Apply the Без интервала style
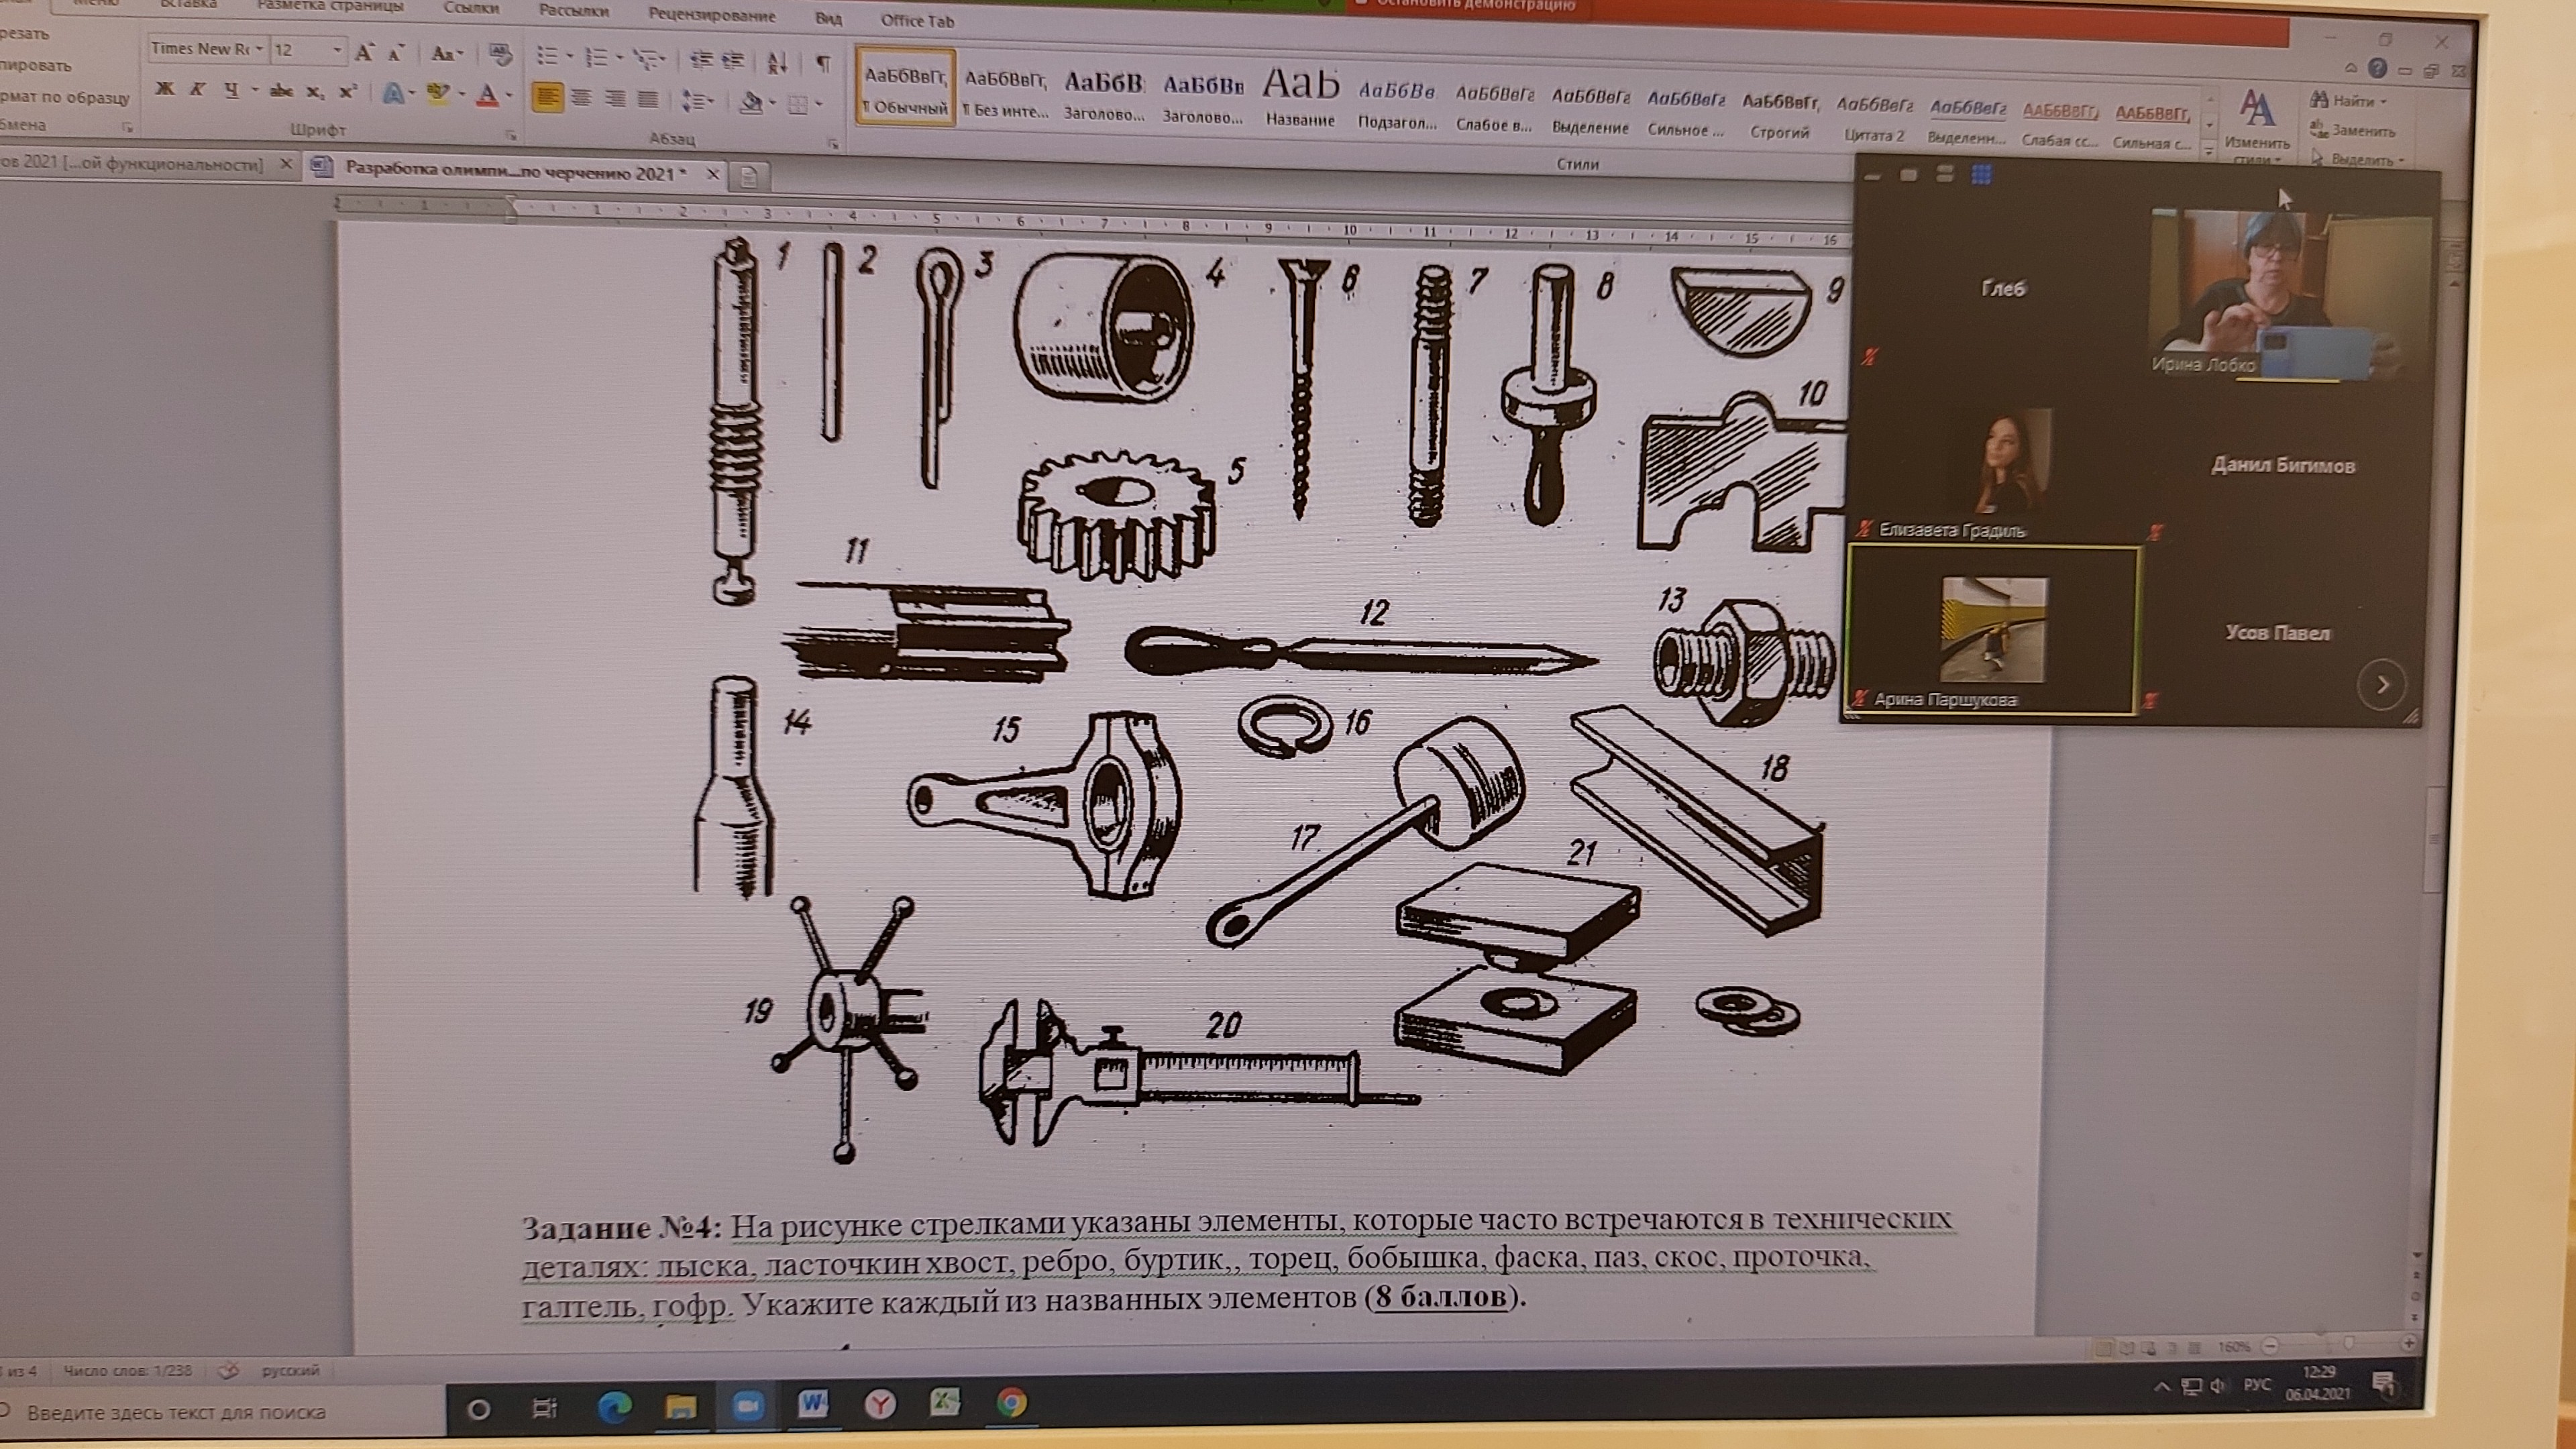Viewport: 2576px width, 1449px height. 1005,94
